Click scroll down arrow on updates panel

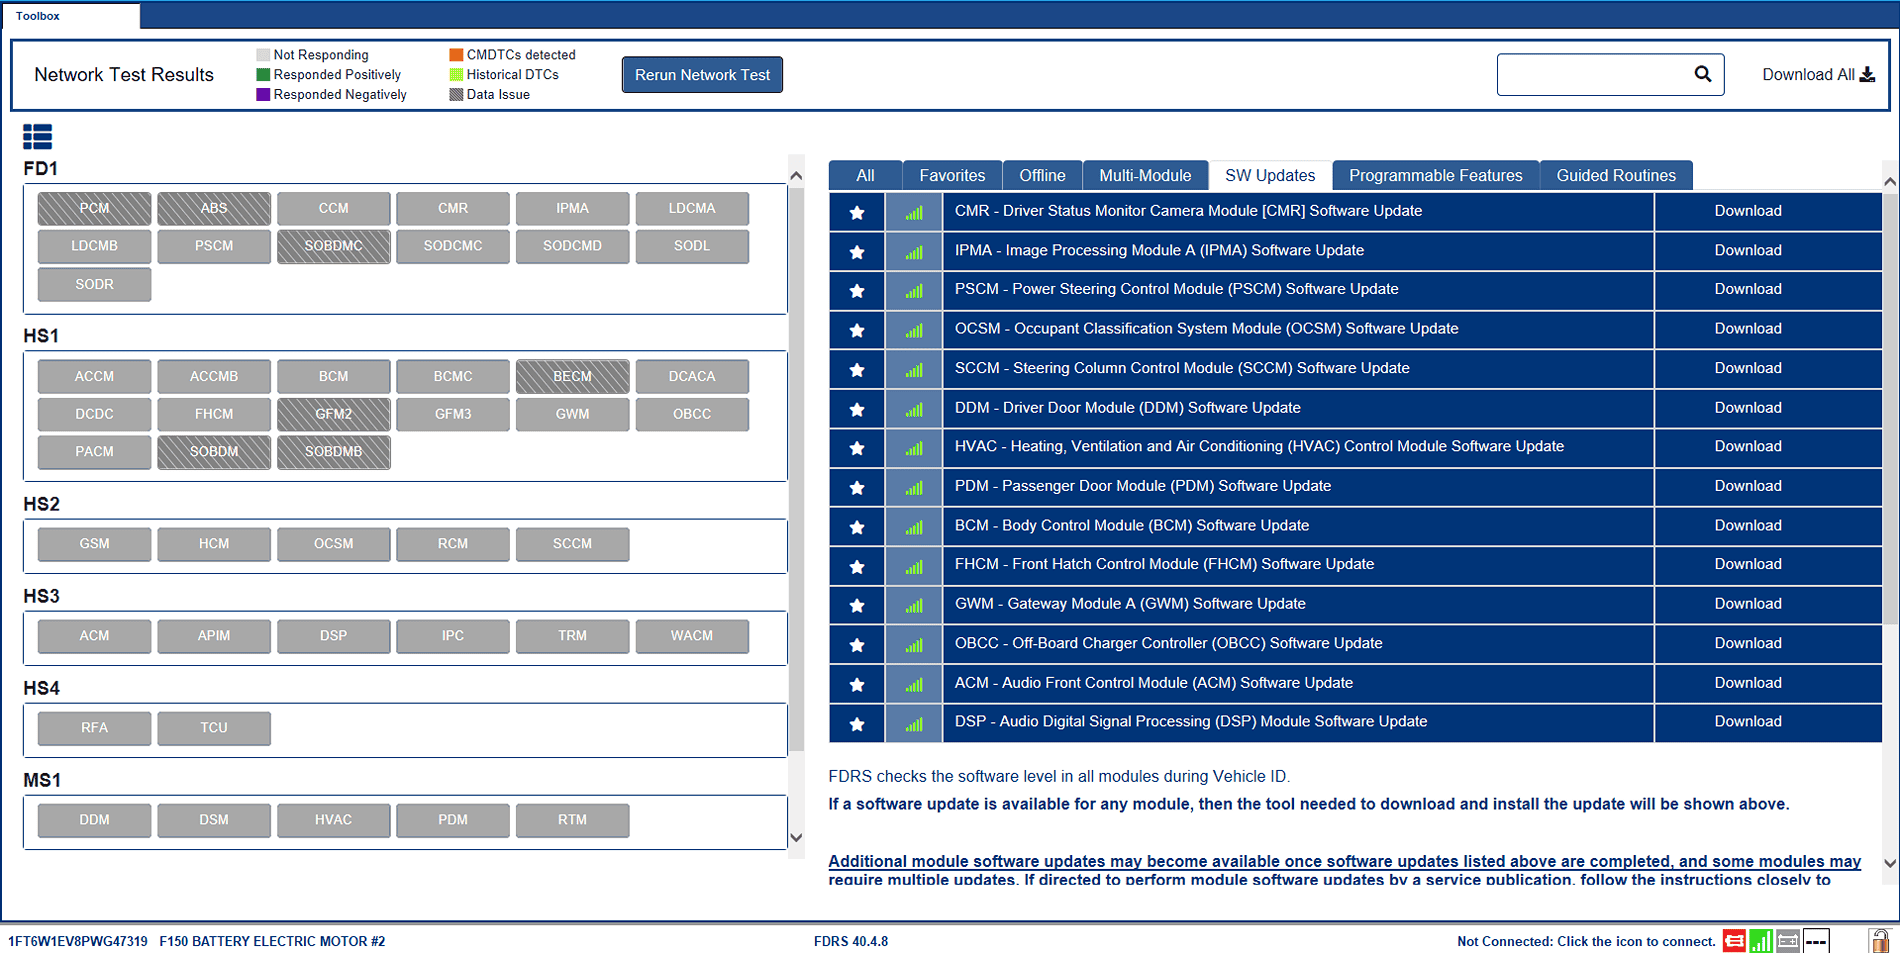pos(1889,863)
